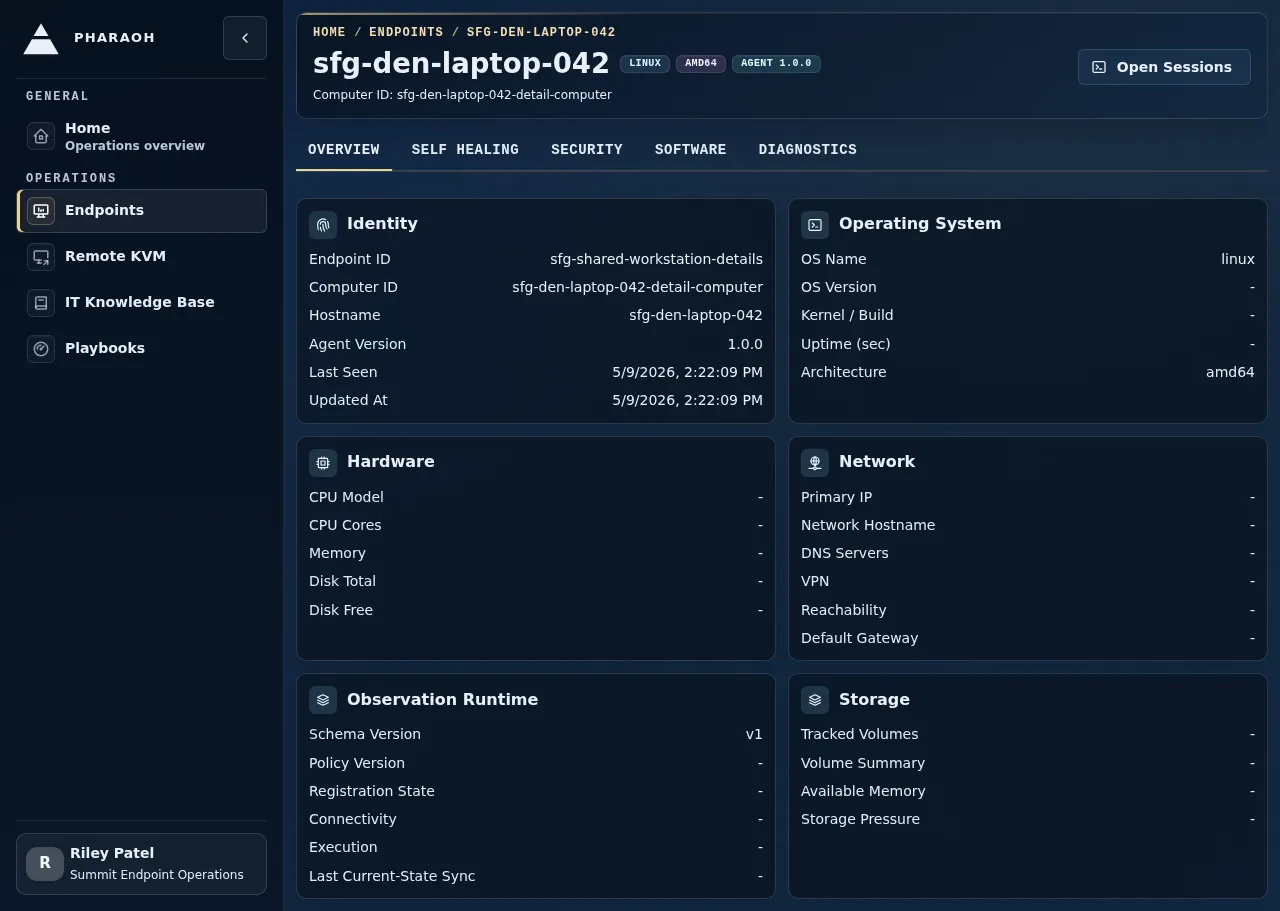
Task: Click the Storage Pressure label
Action: pyautogui.click(x=860, y=819)
